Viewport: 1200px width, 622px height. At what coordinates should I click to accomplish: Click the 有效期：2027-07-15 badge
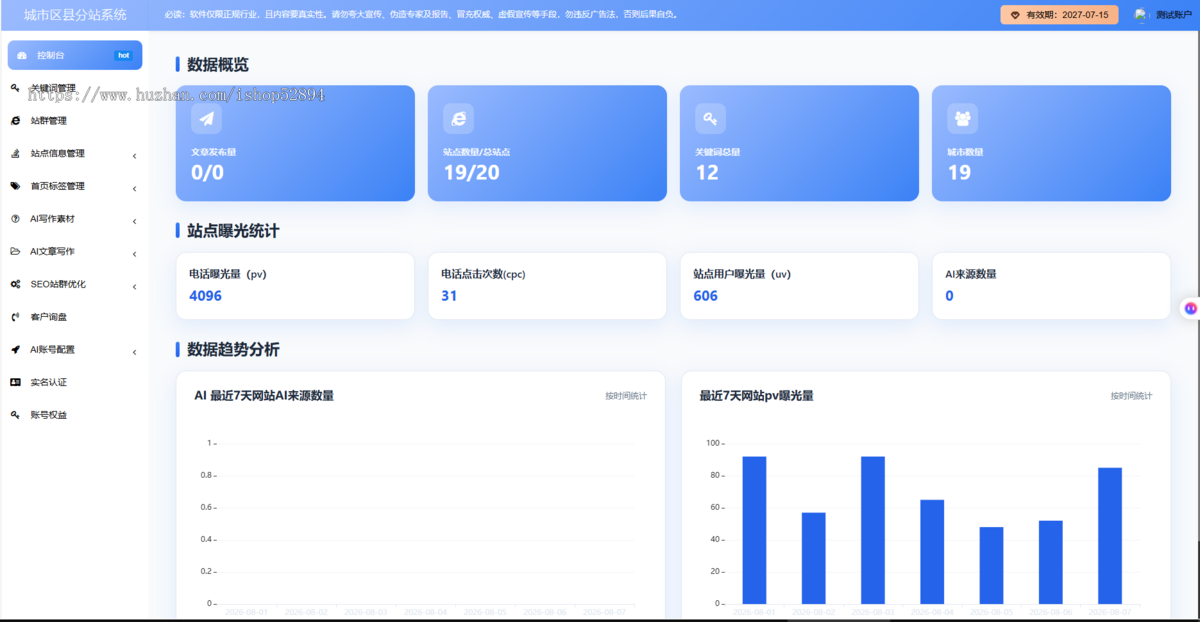[x=1059, y=15]
